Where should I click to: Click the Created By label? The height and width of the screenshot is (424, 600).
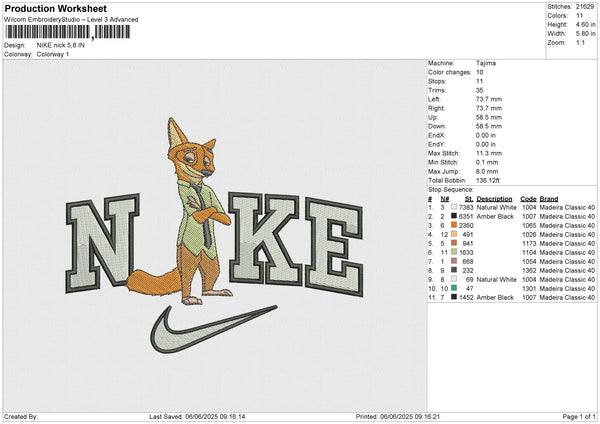21,416
